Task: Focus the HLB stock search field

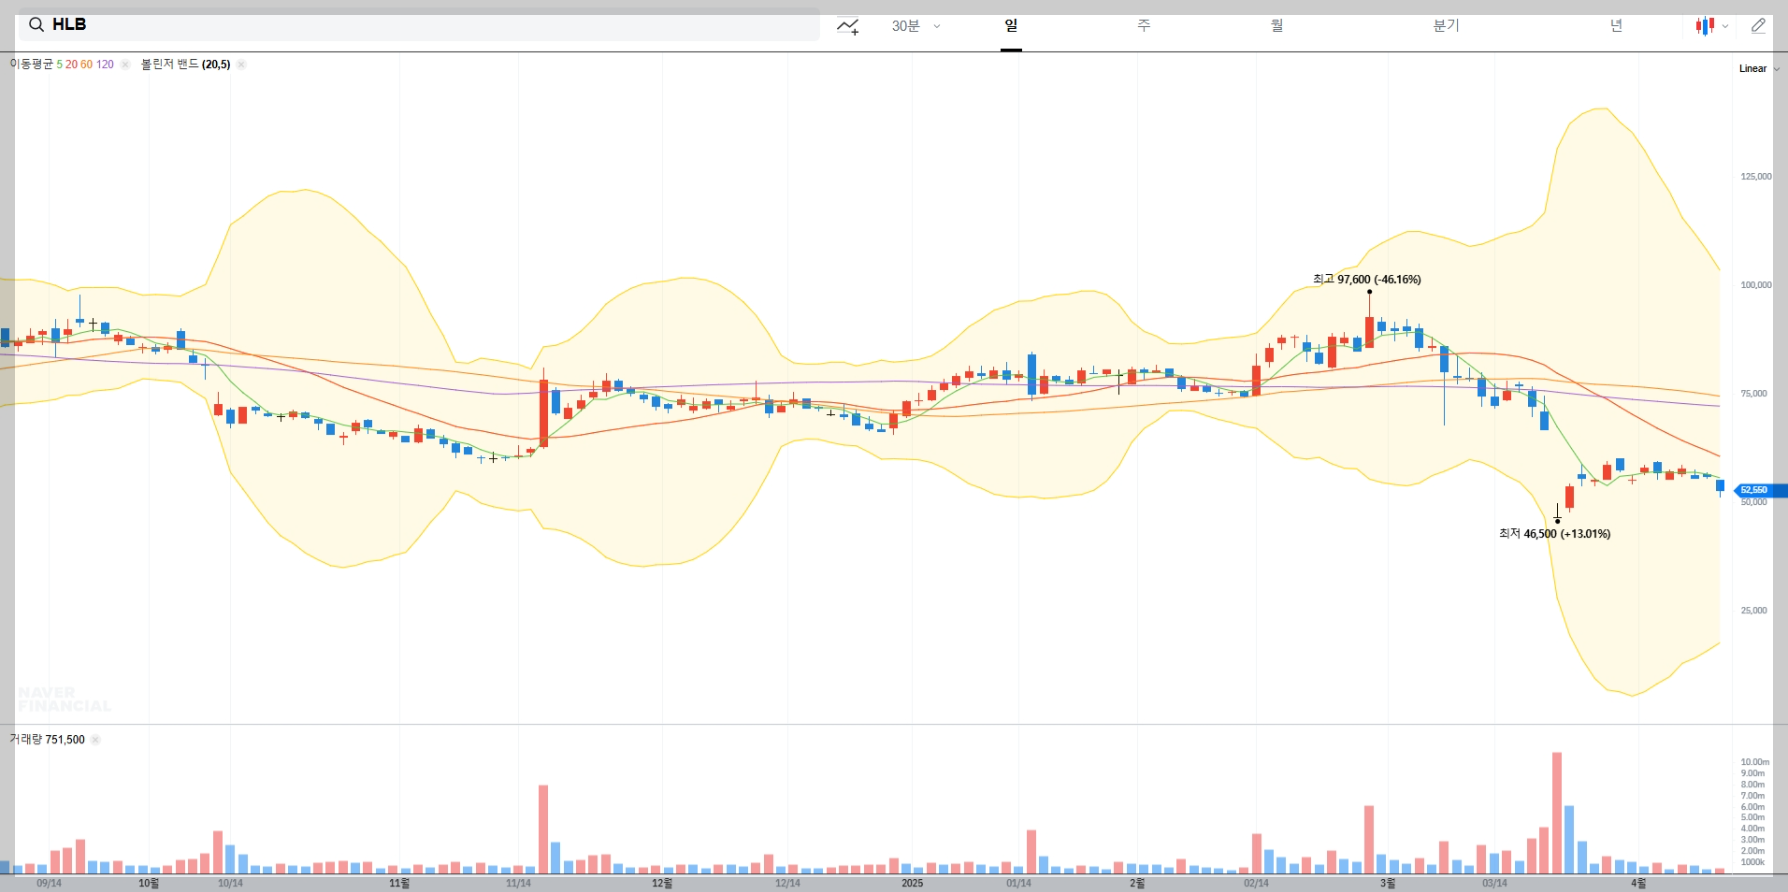Action: point(419,25)
